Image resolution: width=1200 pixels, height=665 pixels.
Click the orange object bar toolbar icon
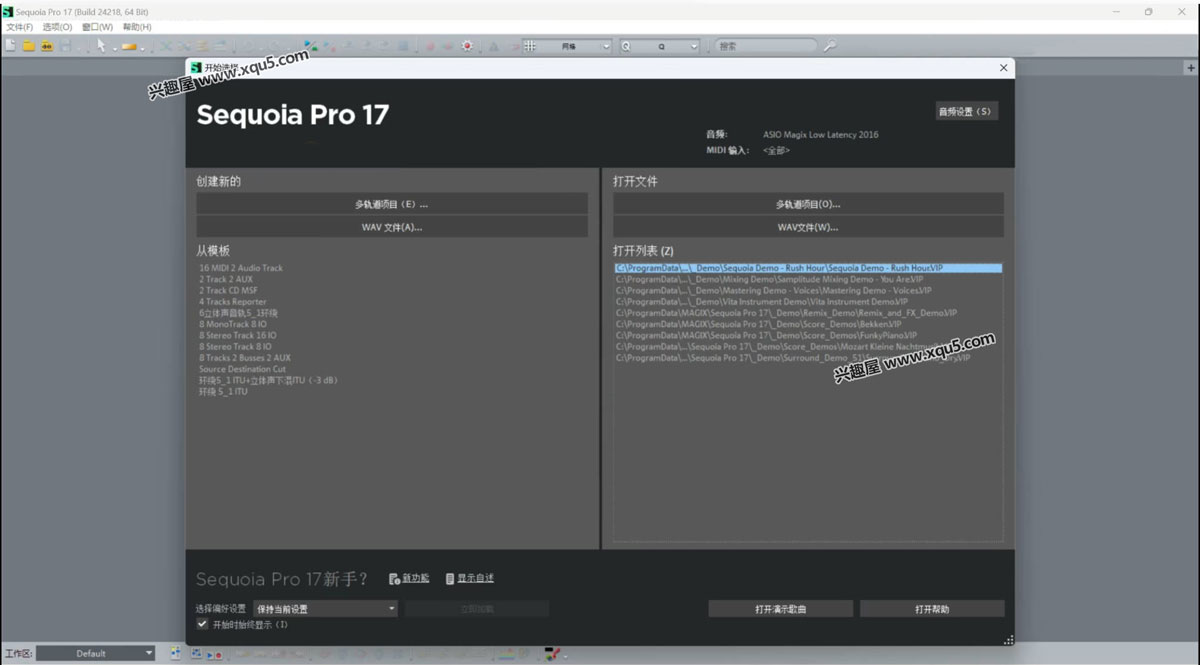click(x=129, y=46)
